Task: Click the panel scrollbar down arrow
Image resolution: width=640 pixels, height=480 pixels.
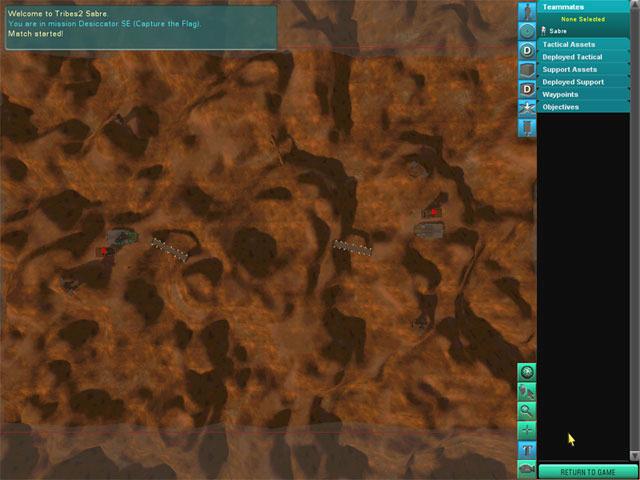Action: (x=635, y=456)
